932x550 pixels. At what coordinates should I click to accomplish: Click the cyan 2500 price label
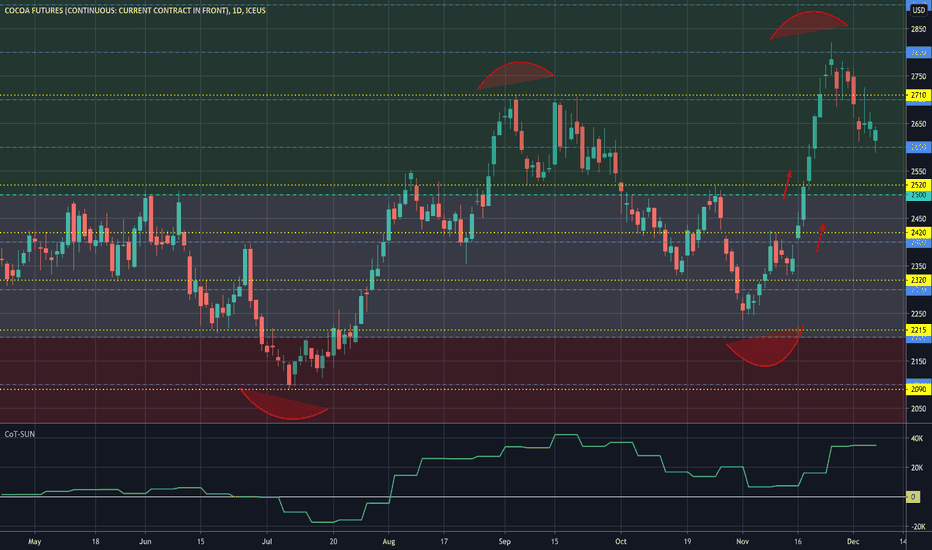coord(918,194)
